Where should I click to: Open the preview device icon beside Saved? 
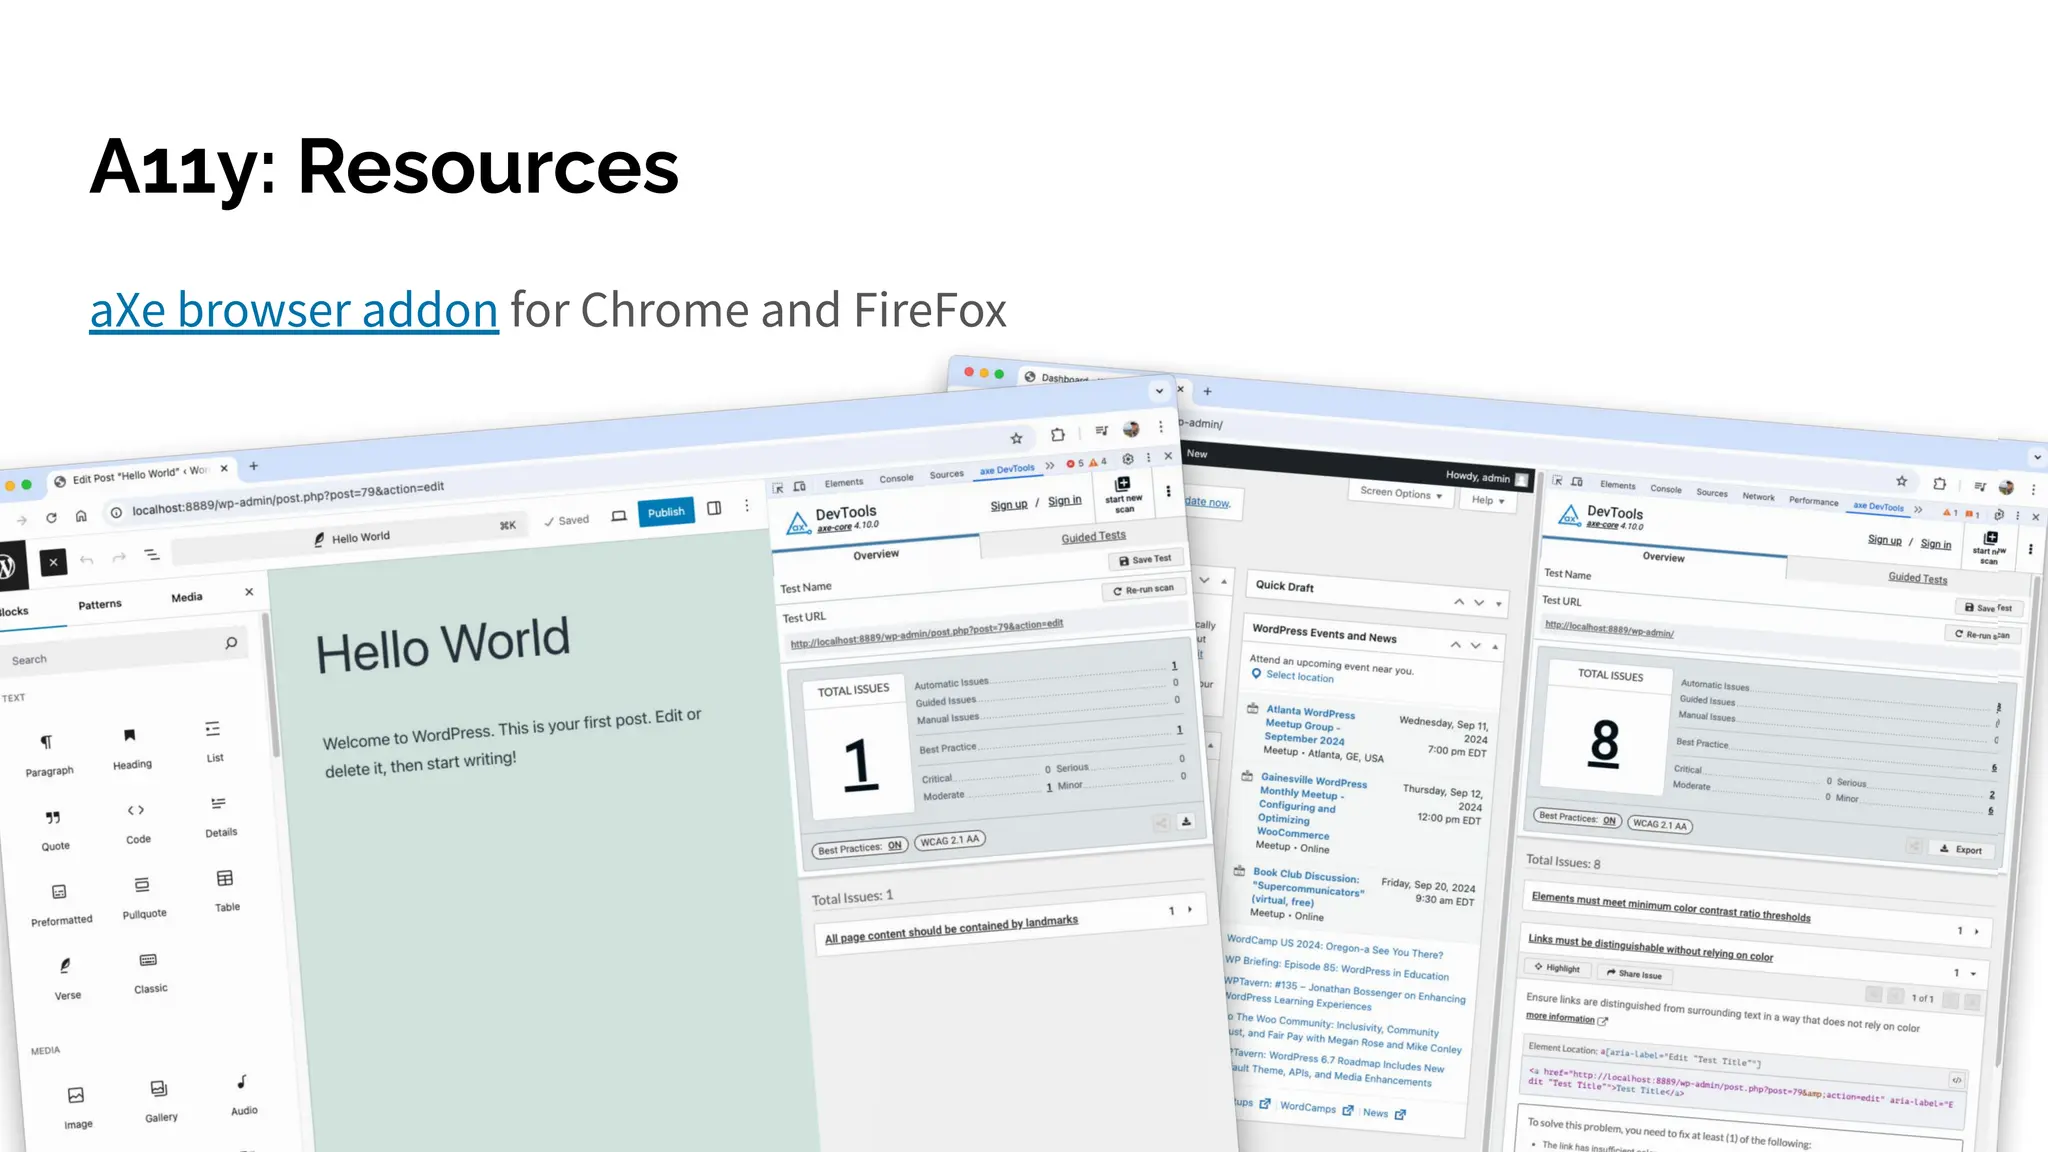pos(619,516)
